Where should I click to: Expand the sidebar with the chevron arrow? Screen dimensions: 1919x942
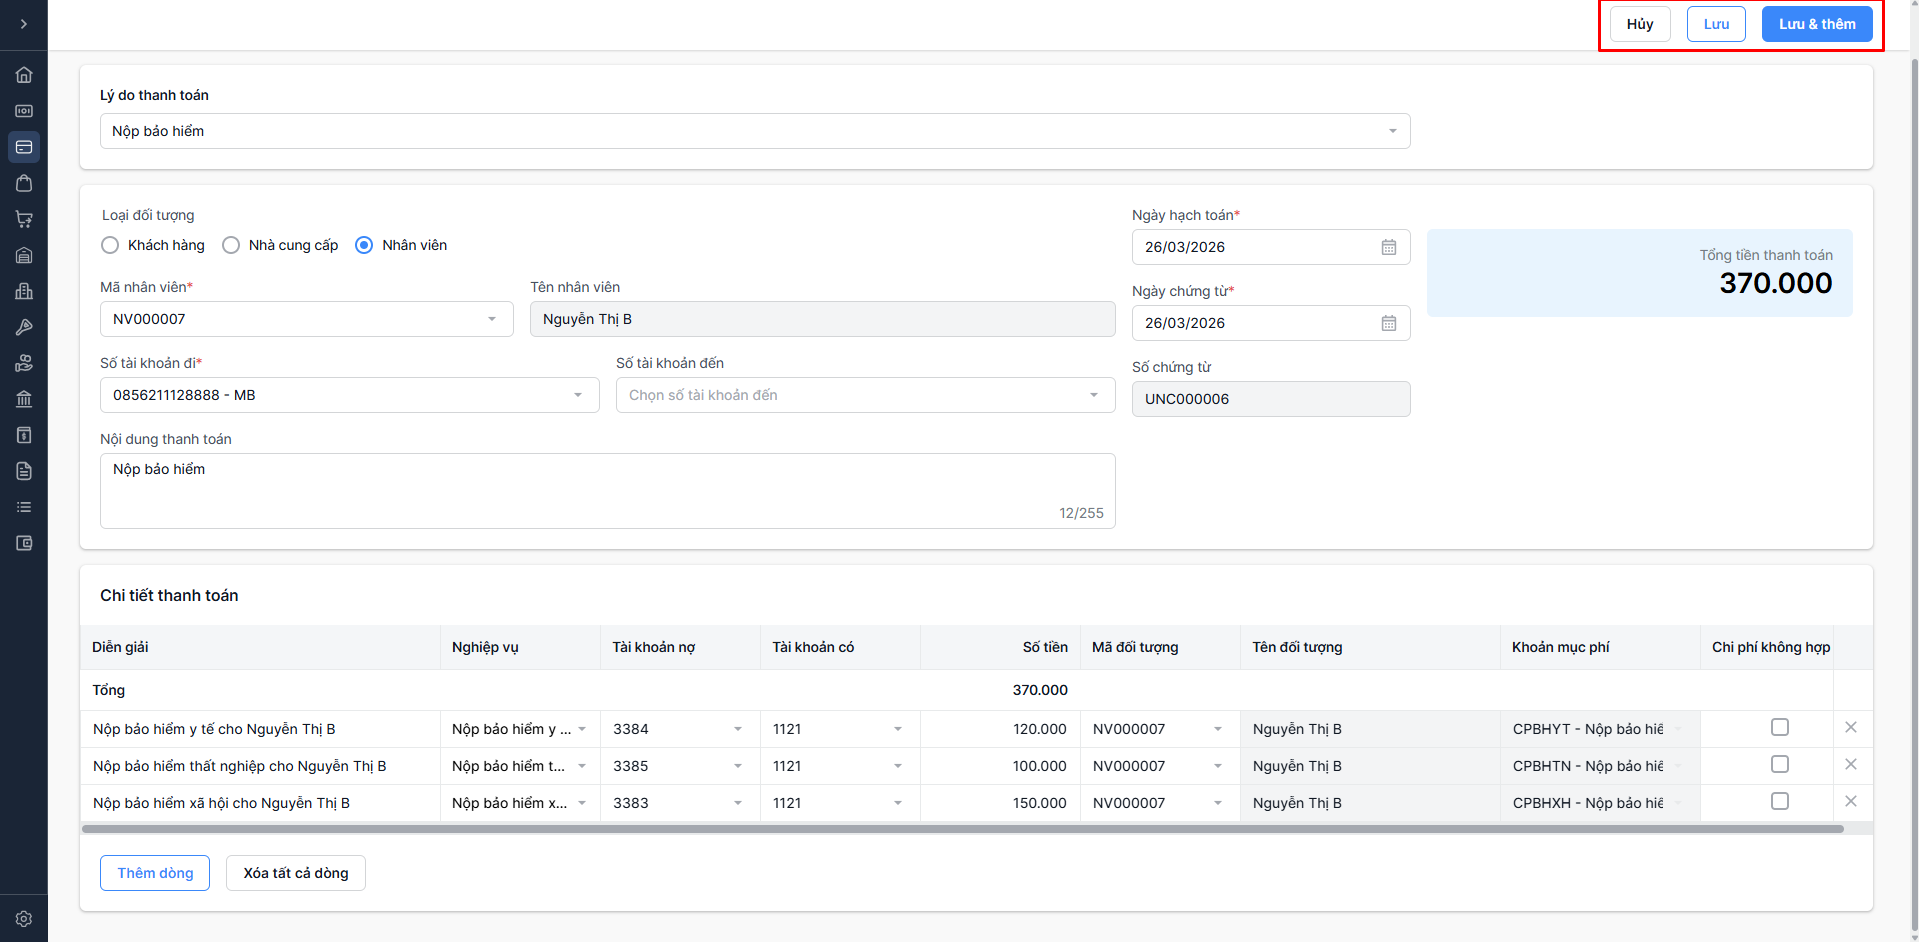(24, 24)
